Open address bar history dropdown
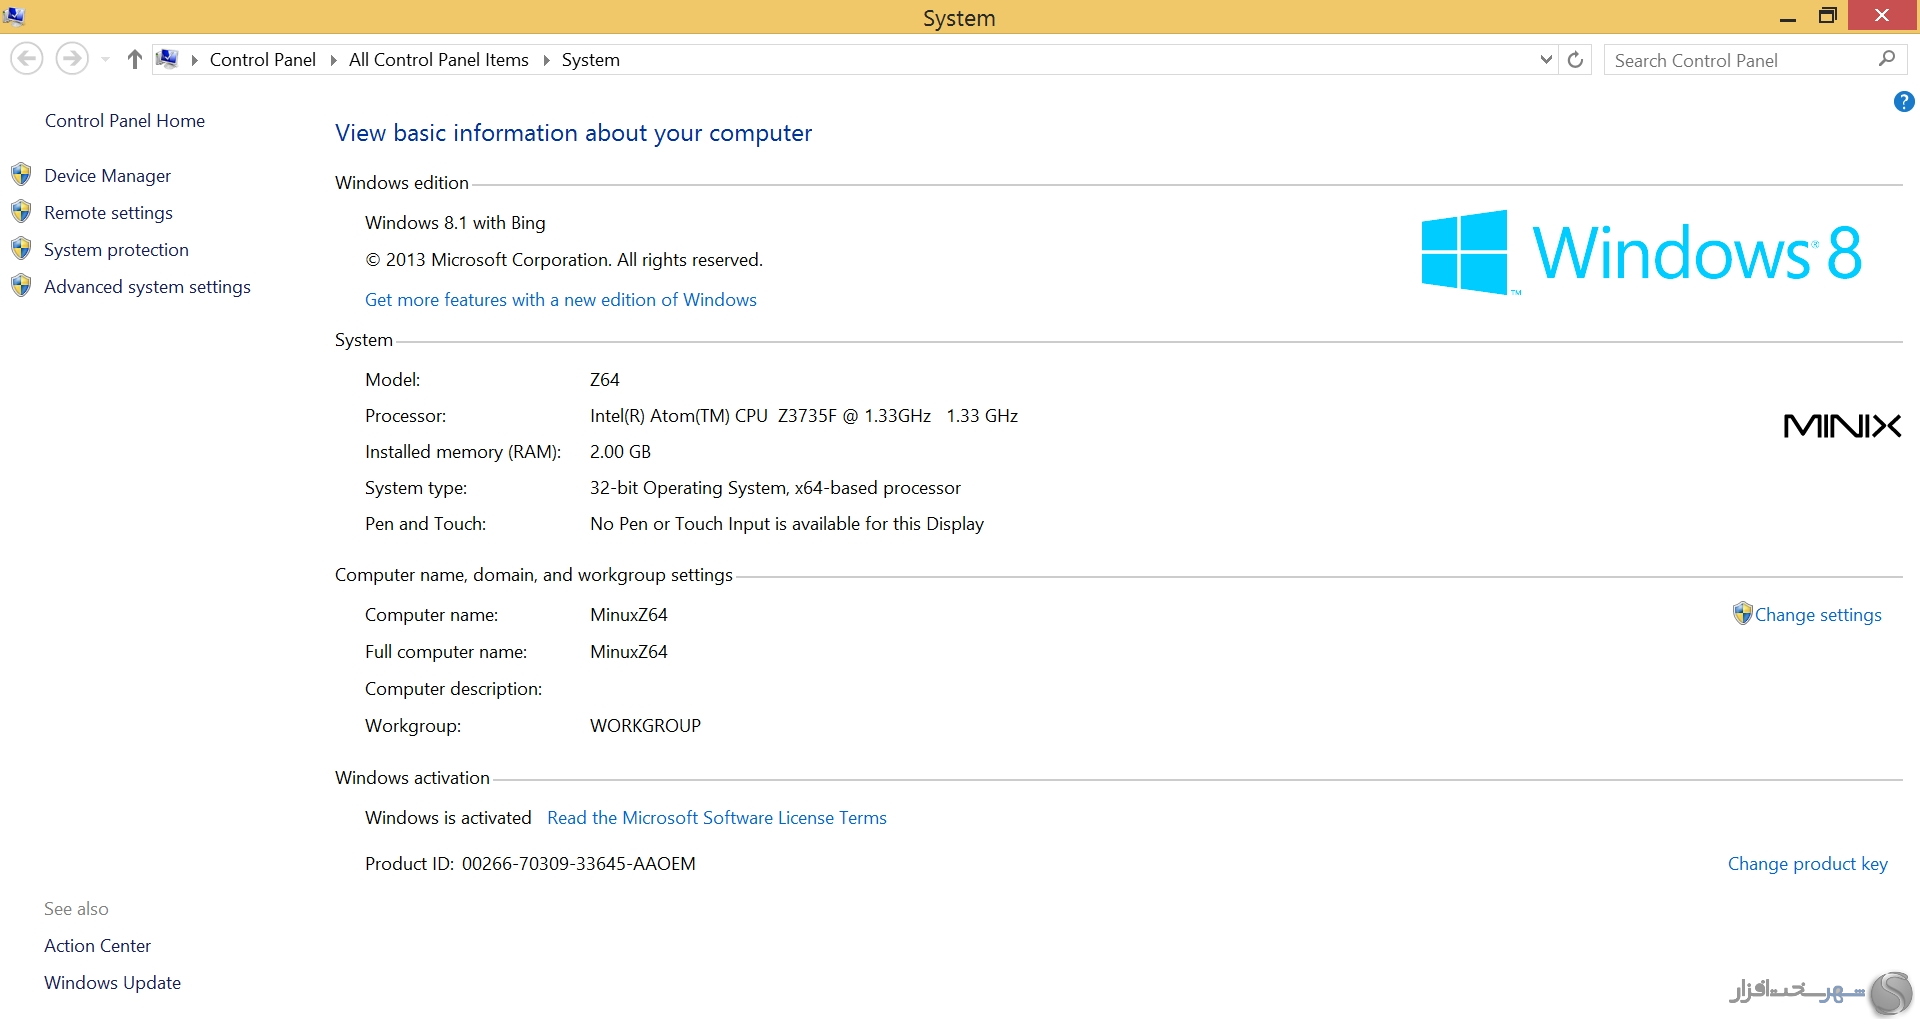 [1546, 59]
